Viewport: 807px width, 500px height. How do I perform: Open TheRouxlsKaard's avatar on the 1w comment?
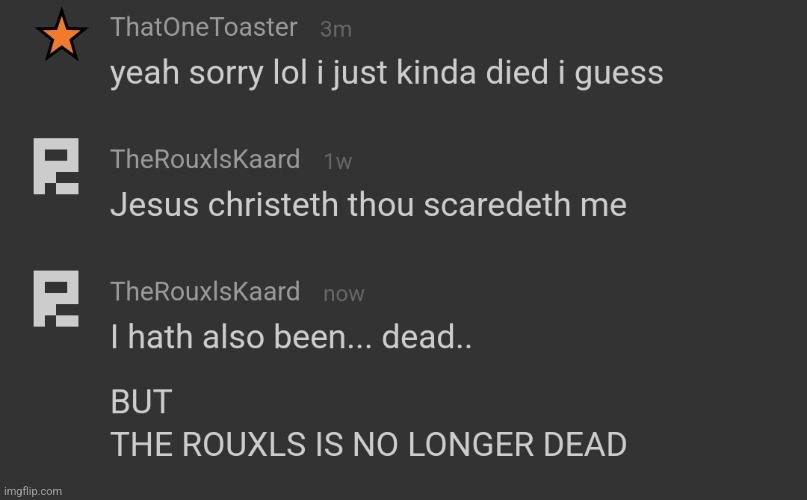point(56,166)
